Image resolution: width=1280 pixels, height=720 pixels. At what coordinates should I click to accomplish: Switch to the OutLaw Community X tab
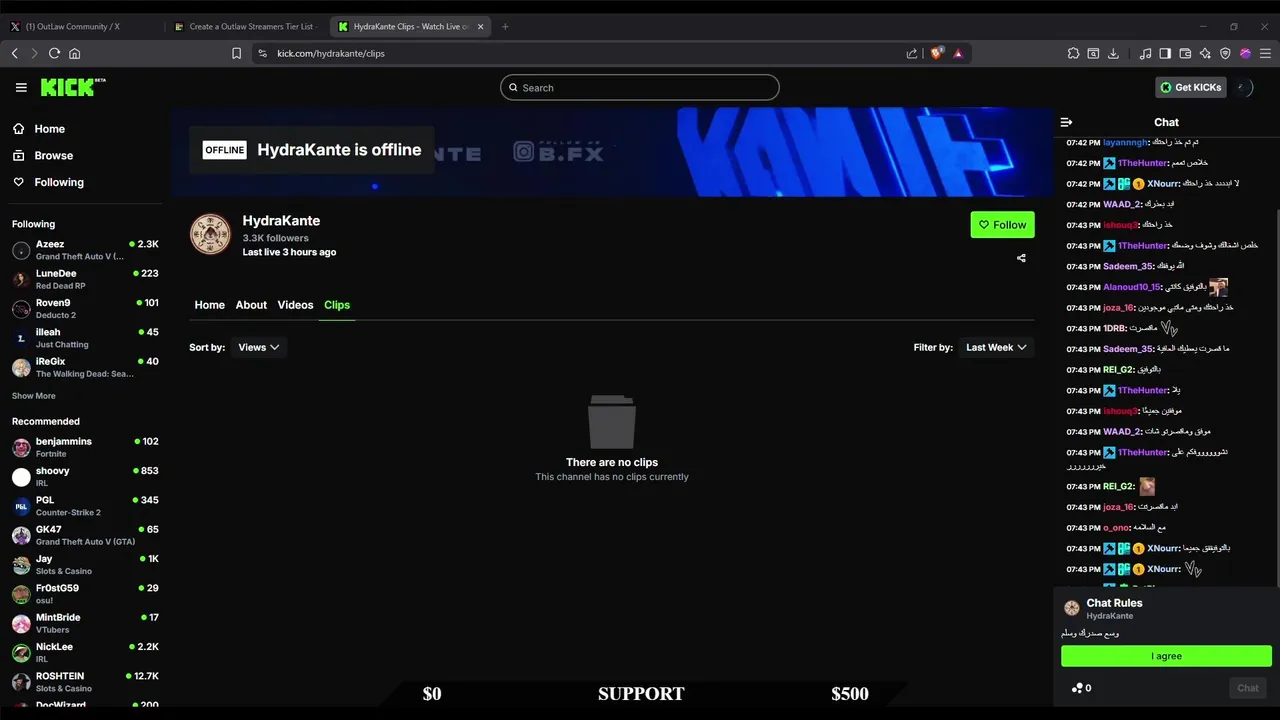tap(82, 26)
